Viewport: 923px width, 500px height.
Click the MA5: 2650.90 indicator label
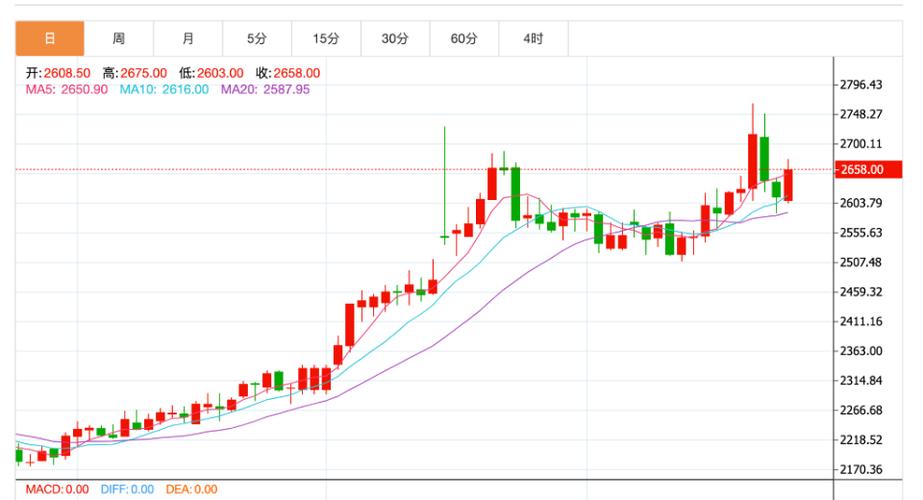point(67,89)
